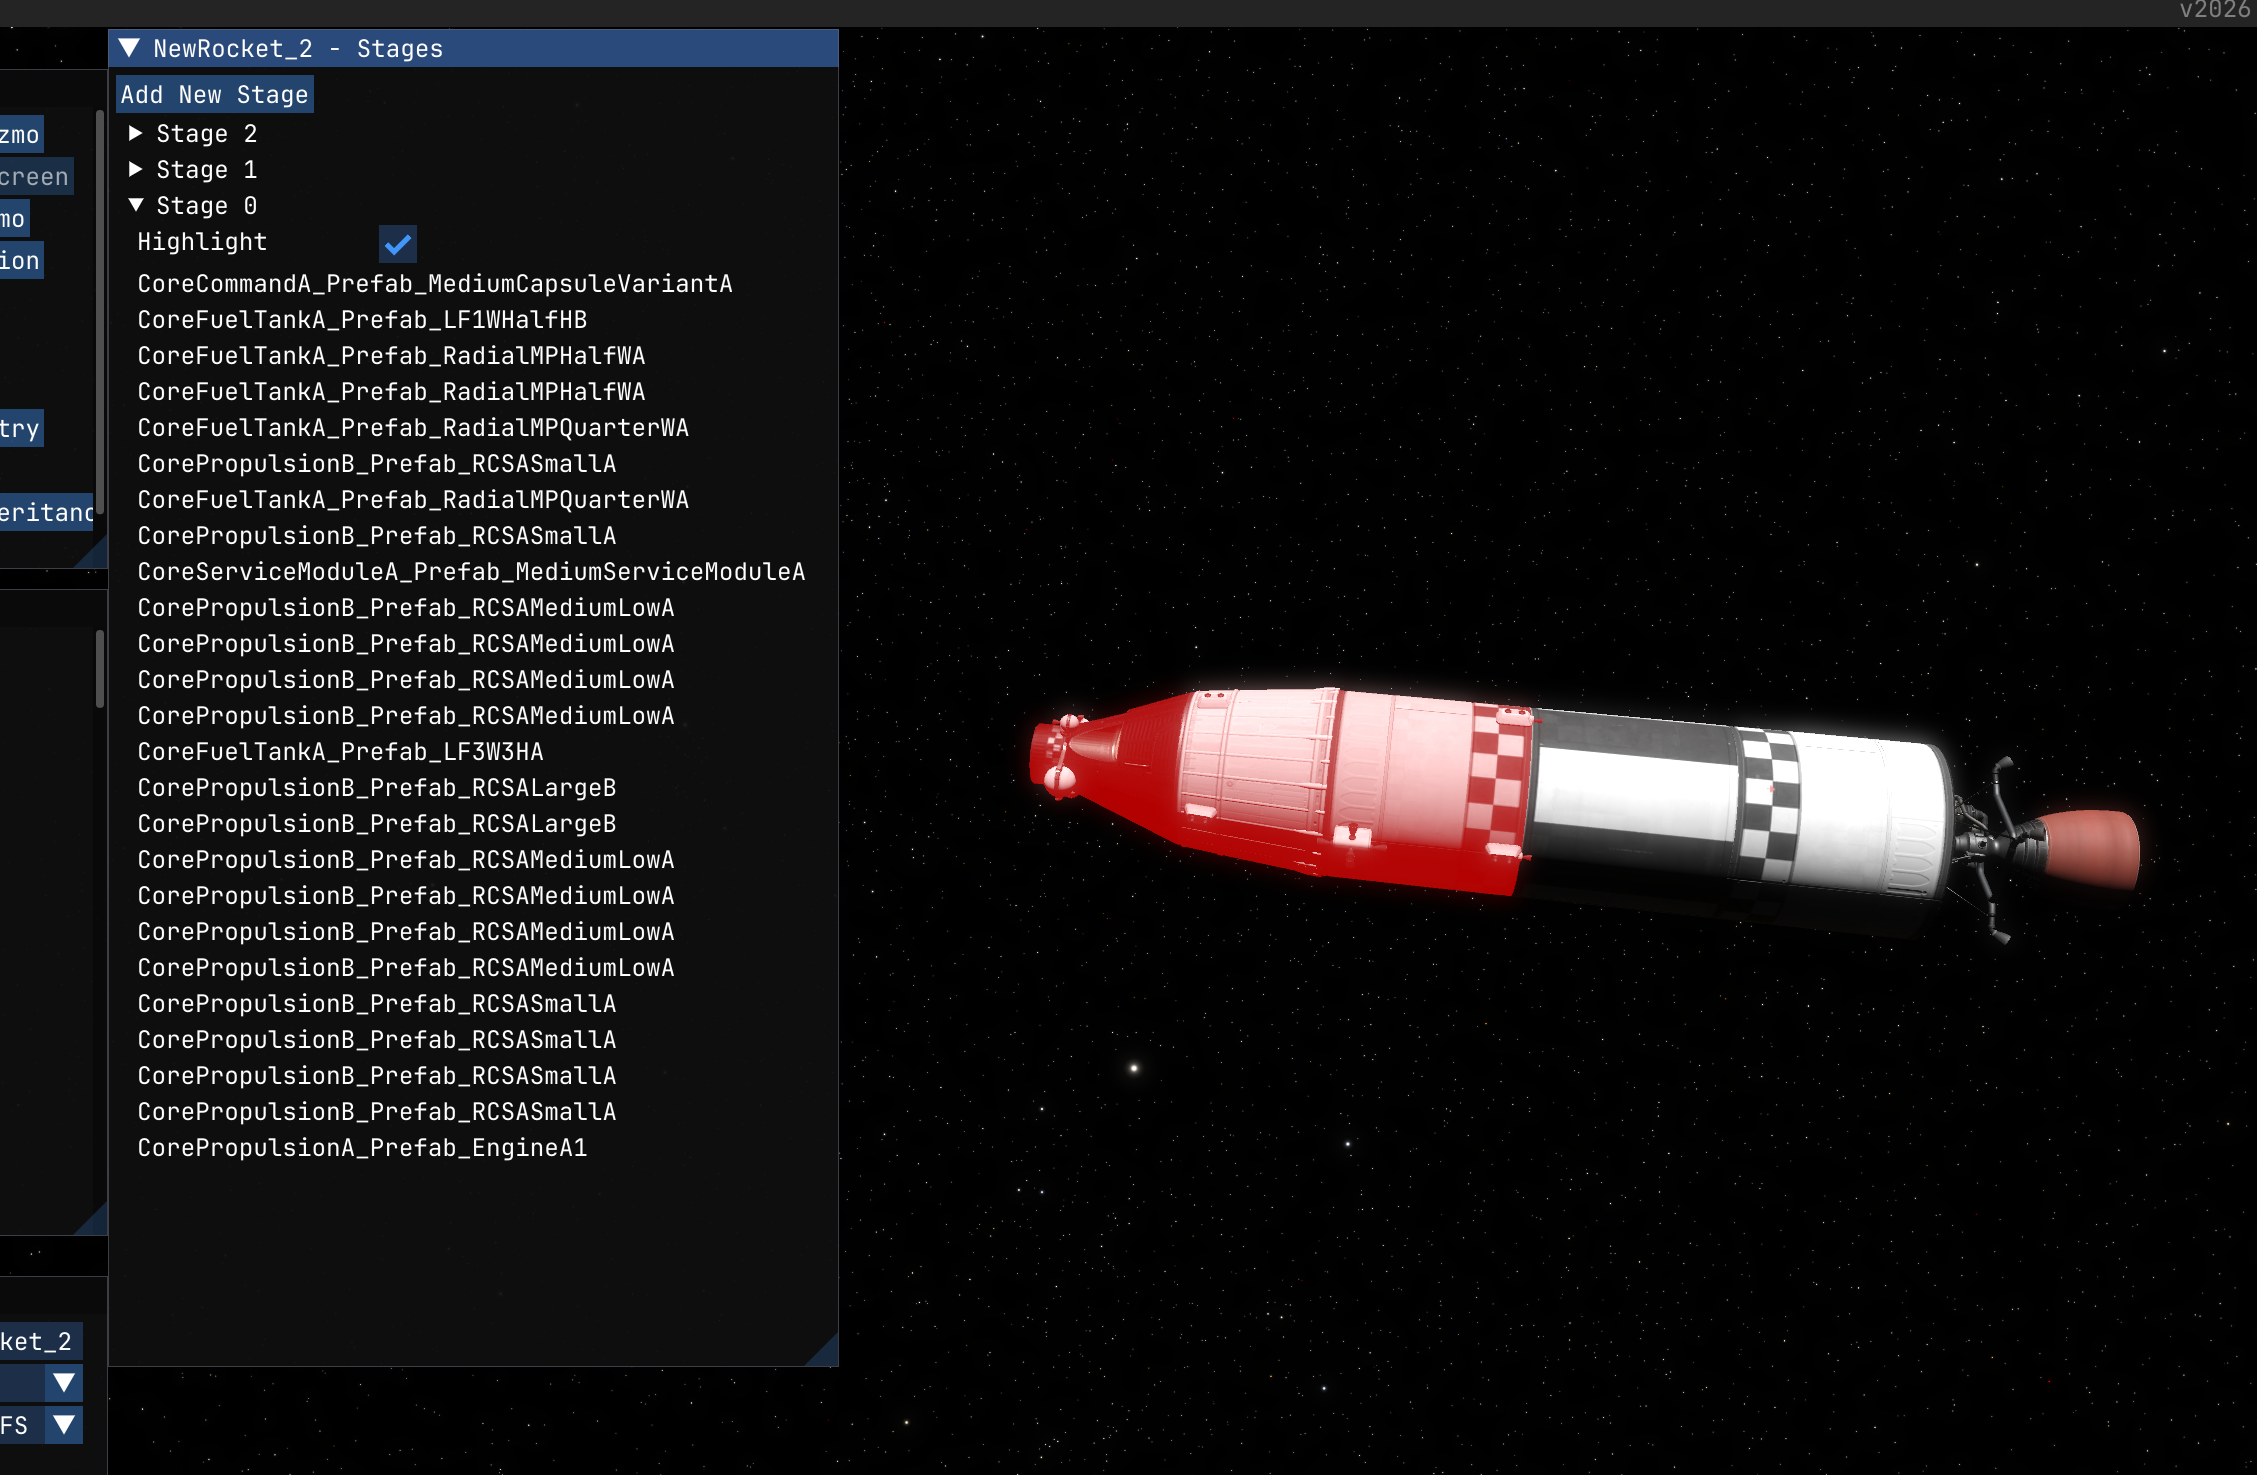
Task: Select CoreServiceModuleA MediumServiceModuleA entry
Action: click(x=470, y=572)
